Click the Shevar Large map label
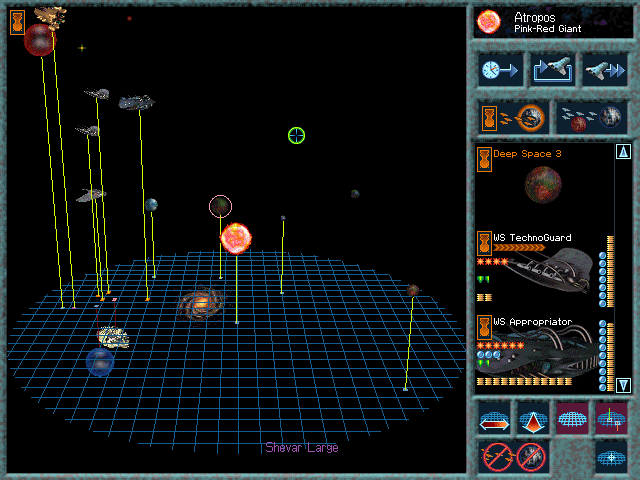 click(302, 448)
